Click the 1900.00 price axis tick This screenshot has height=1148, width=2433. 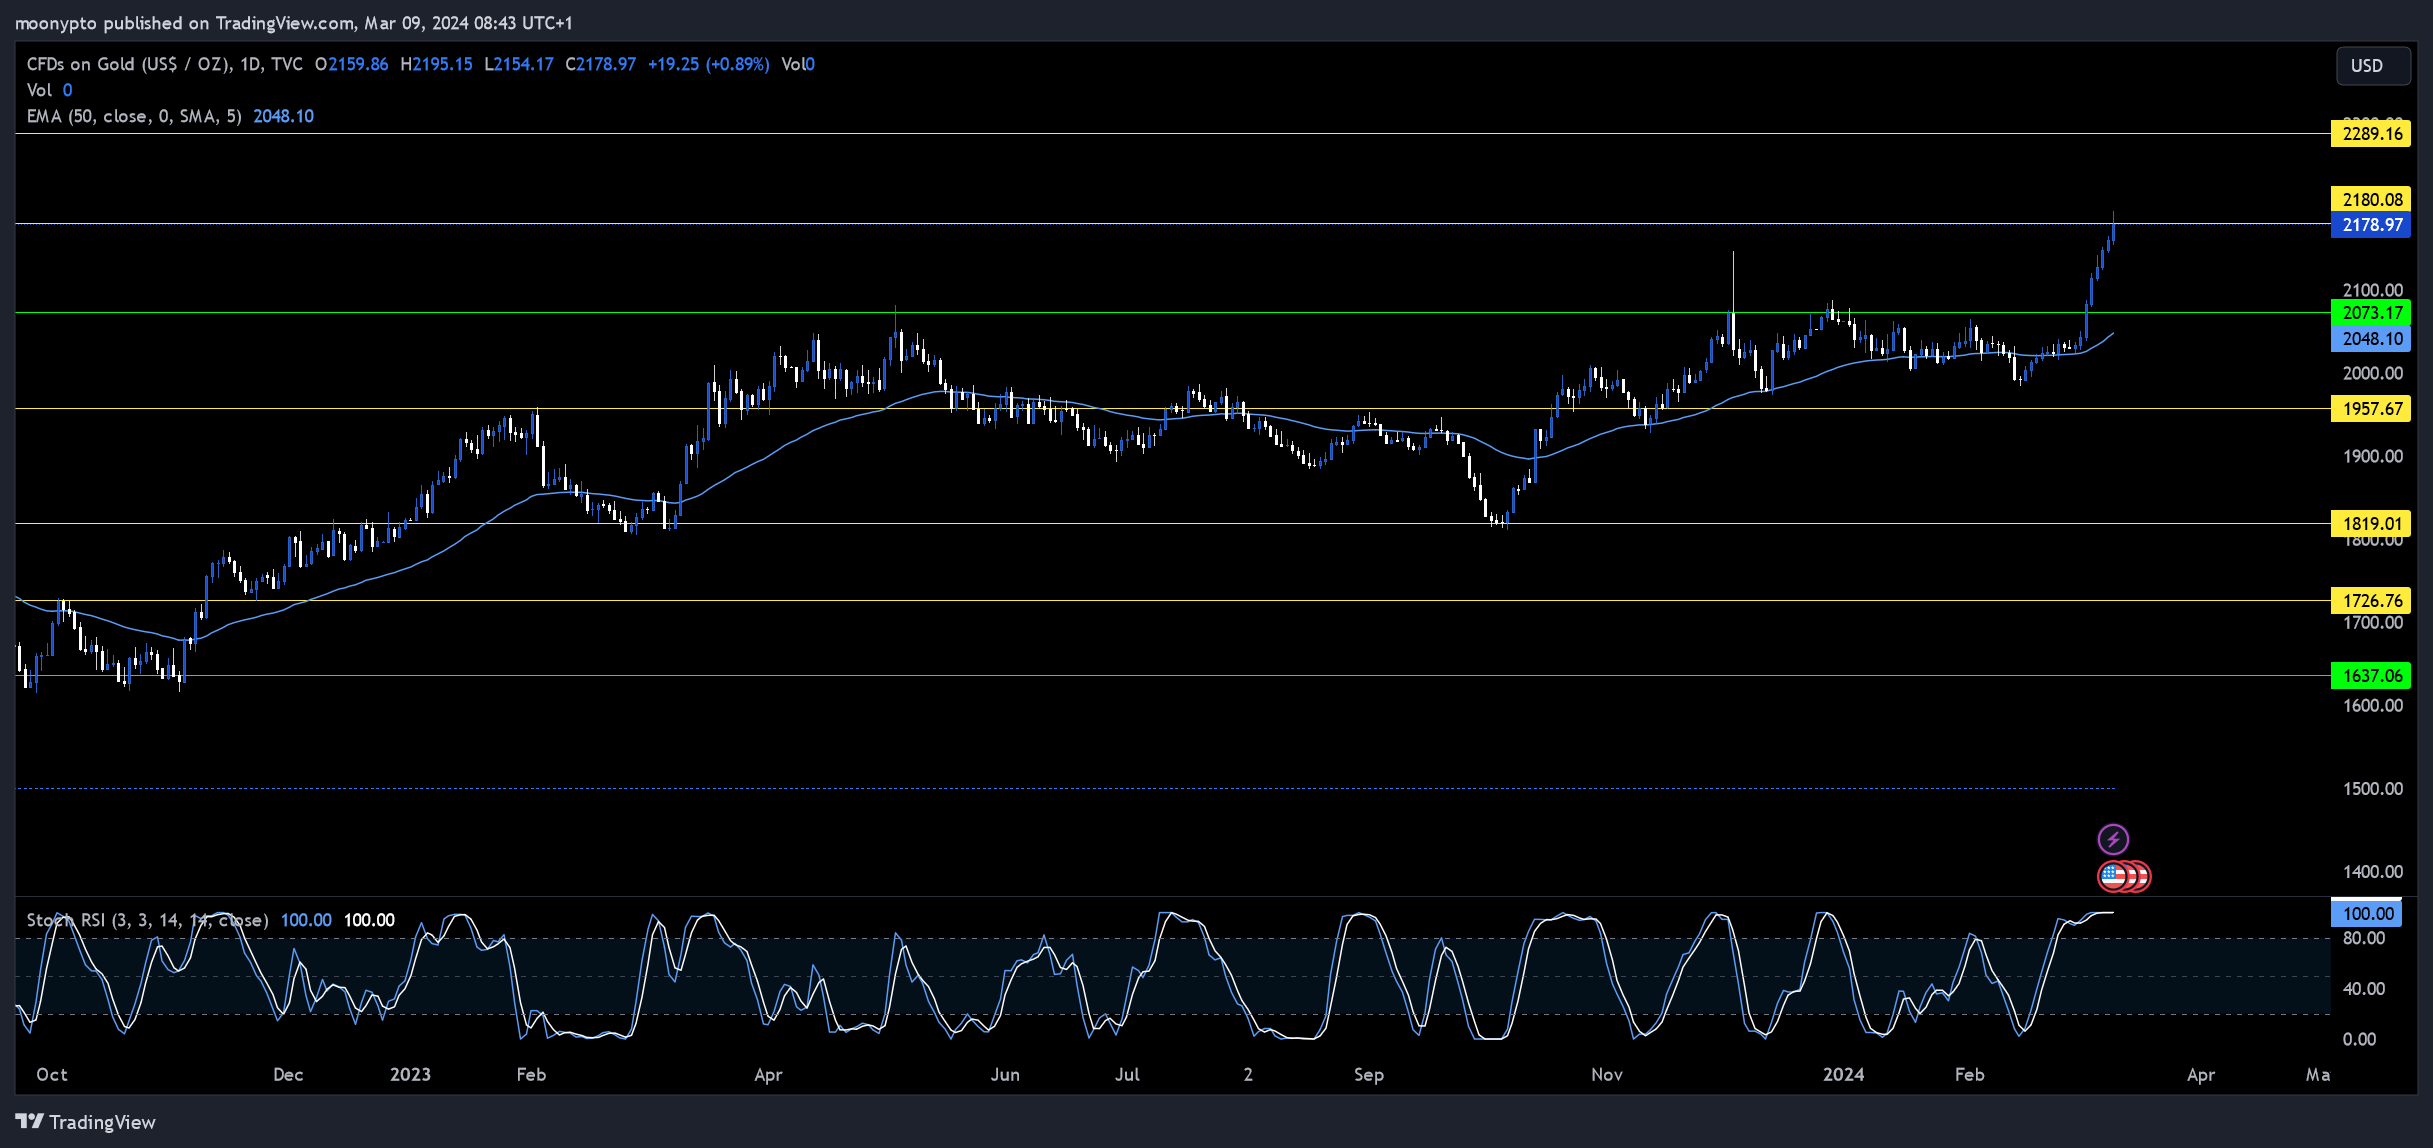coord(2373,457)
